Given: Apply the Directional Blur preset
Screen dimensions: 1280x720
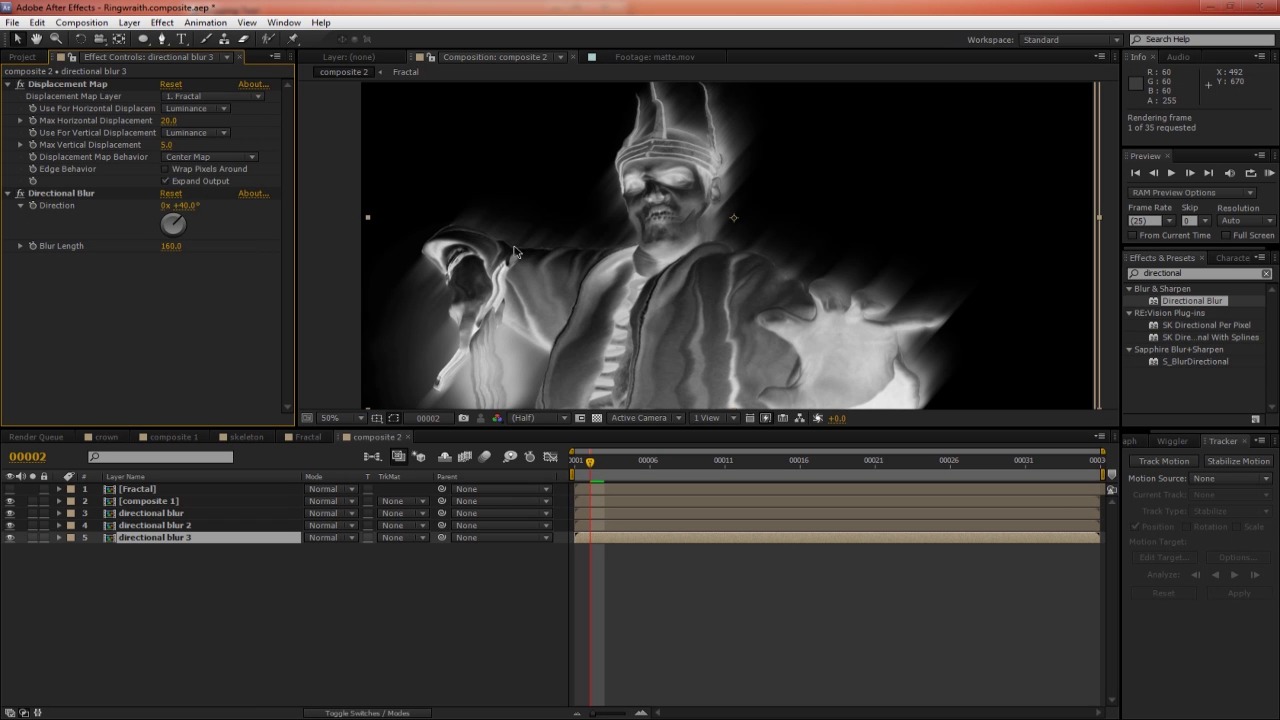Looking at the screenshot, I should click(1192, 301).
